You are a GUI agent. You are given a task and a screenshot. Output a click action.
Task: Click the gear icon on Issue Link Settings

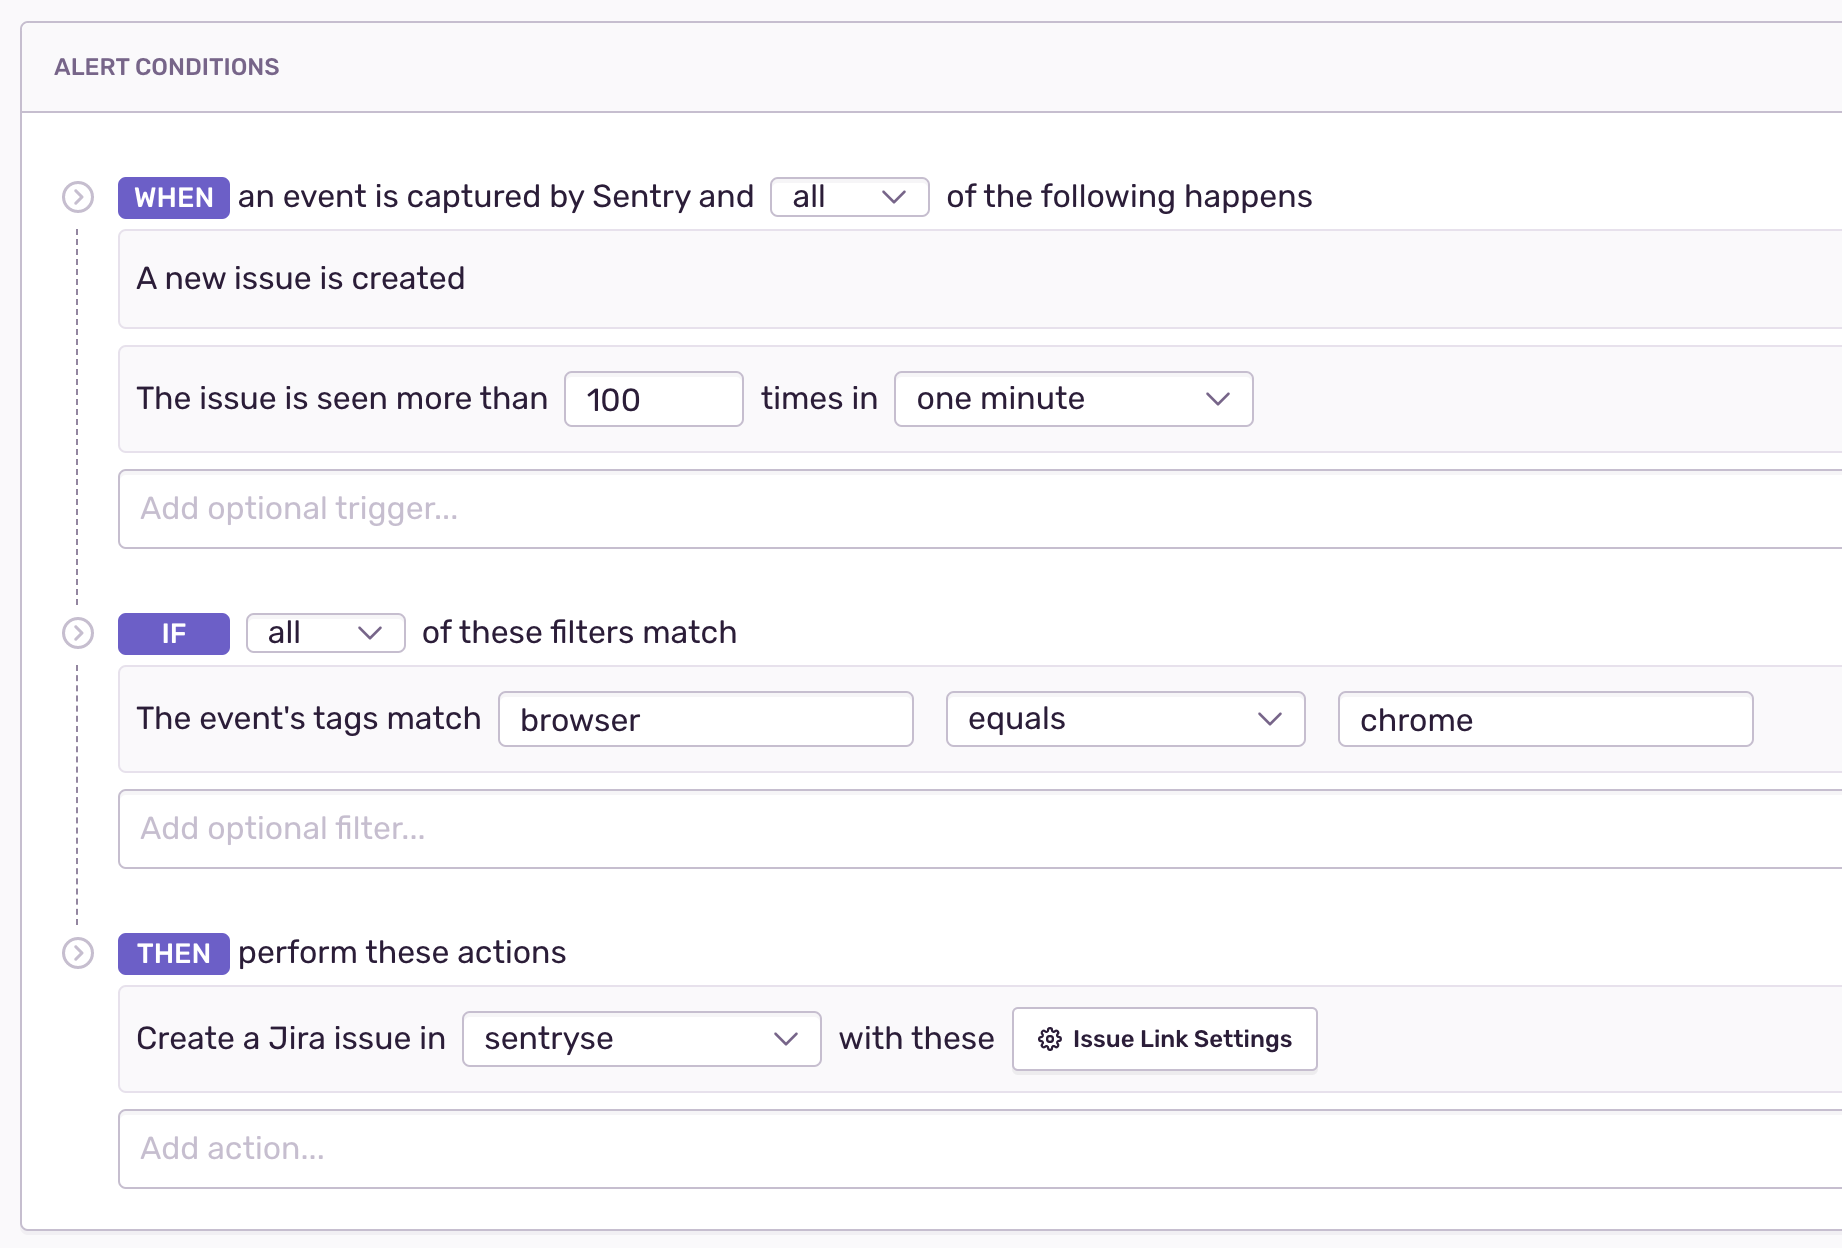tap(1050, 1039)
